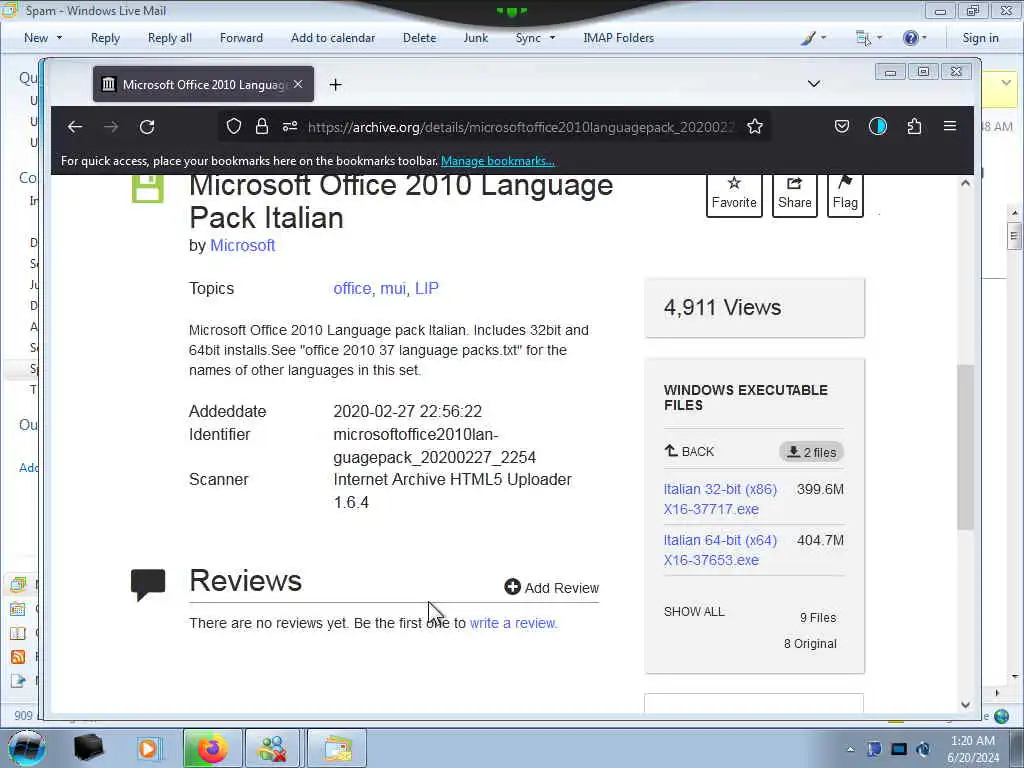Screen dimensions: 1024x768
Task: Open Live Mail Feeds RSS sidebar icon
Action: tap(18, 656)
